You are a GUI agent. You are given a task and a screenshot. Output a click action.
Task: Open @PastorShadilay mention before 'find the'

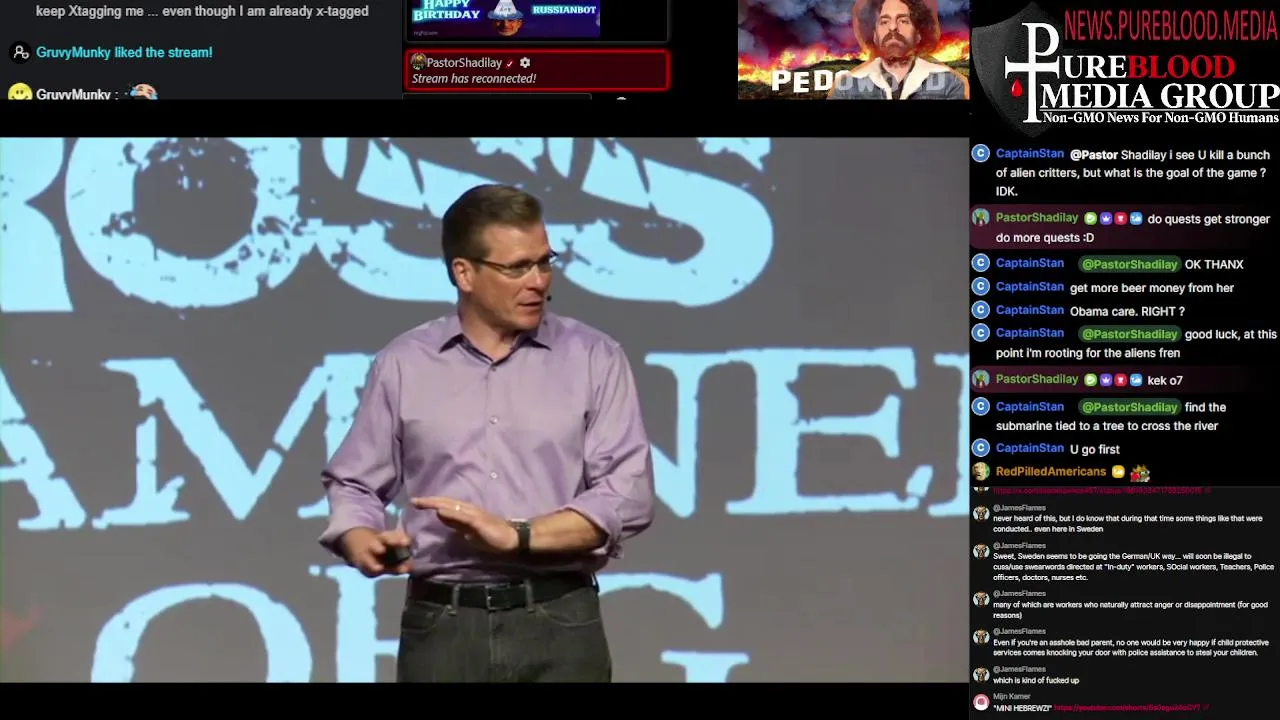point(1129,407)
